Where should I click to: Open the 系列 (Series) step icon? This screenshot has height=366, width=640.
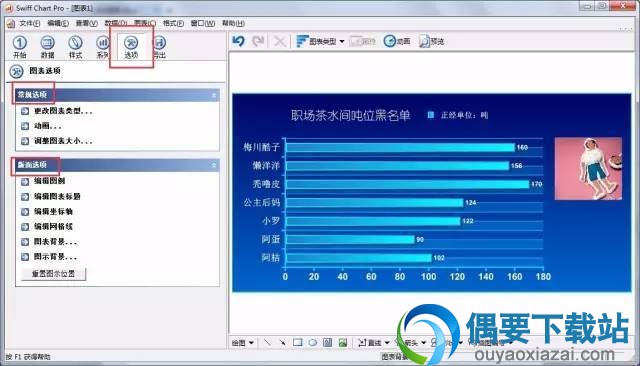102,47
